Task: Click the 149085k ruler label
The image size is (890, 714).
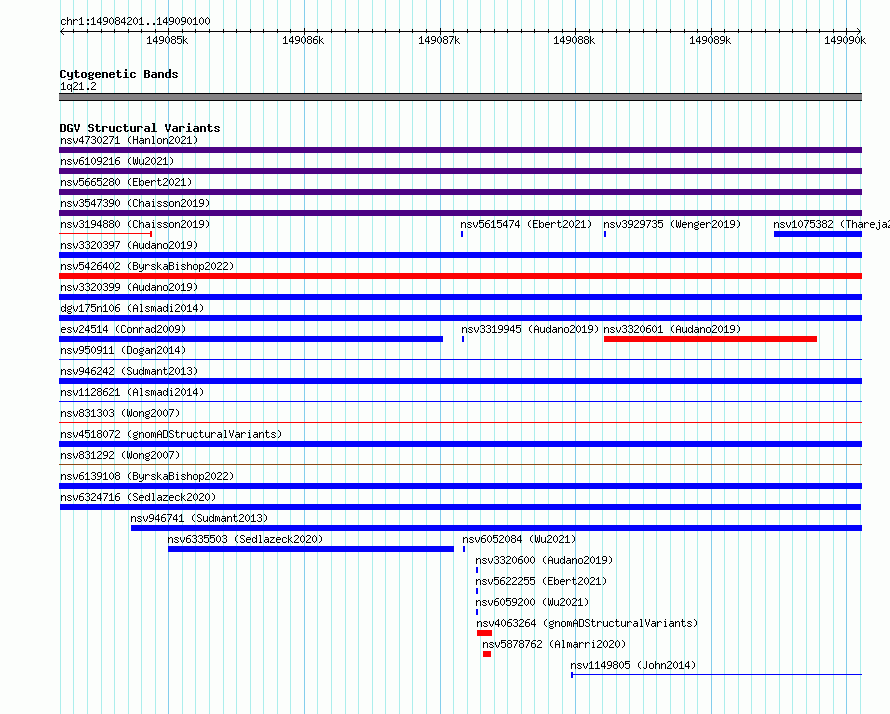Action: 167,40
